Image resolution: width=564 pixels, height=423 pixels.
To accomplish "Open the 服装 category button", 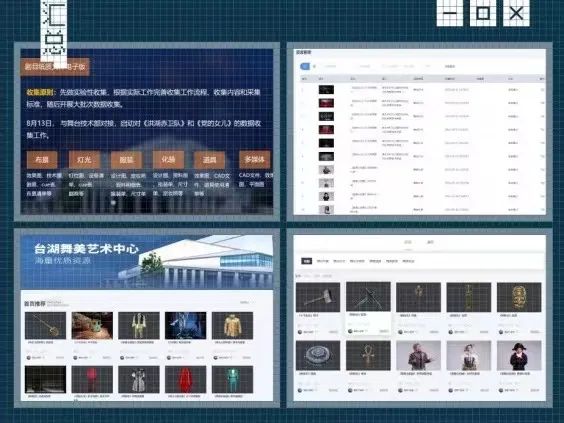I will (x=126, y=160).
